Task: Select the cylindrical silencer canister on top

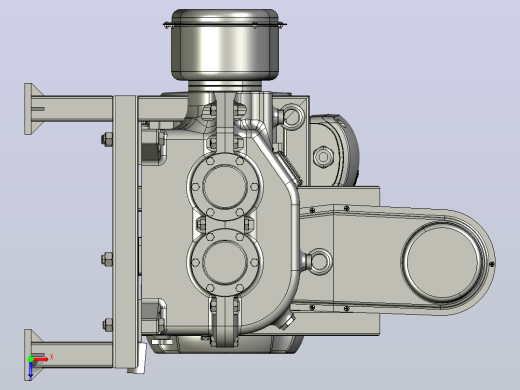Action: coord(225,45)
